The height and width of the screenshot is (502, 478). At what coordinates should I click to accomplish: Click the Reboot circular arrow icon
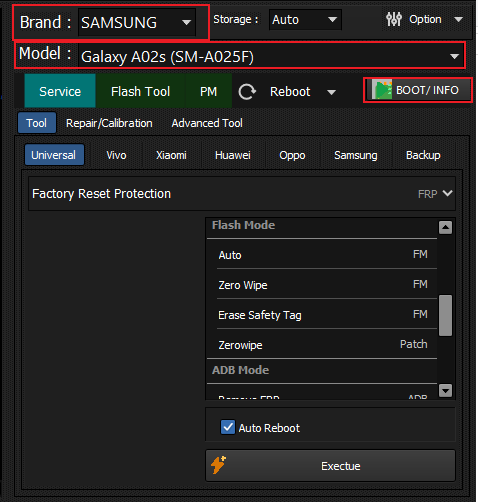coord(247,92)
